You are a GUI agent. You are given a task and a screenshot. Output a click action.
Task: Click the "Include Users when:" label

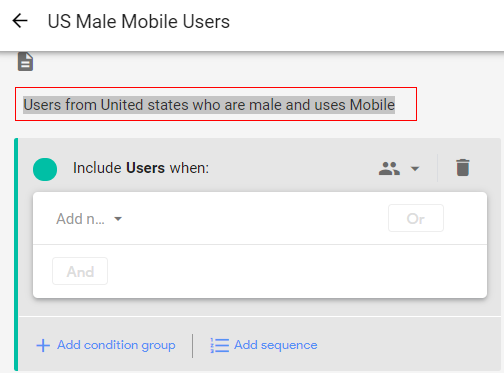click(x=141, y=168)
